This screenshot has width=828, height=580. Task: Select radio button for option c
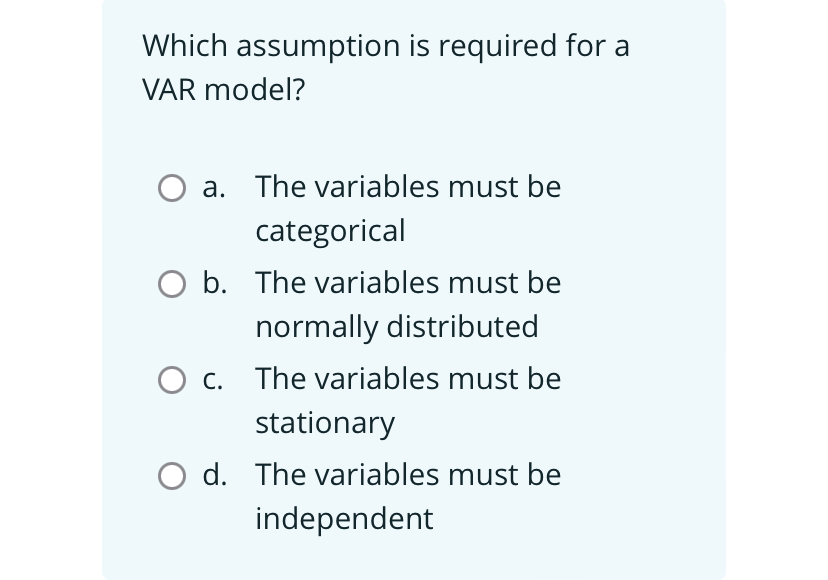click(172, 379)
